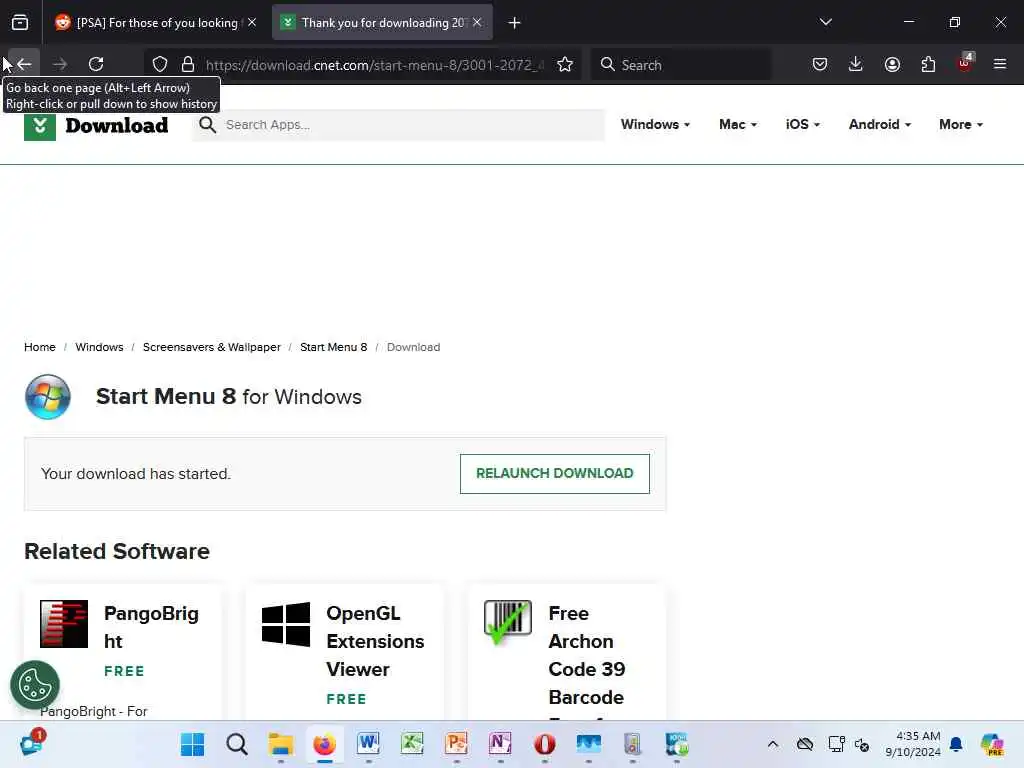Open File Explorer from taskbar
1024x768 pixels.
(281, 744)
